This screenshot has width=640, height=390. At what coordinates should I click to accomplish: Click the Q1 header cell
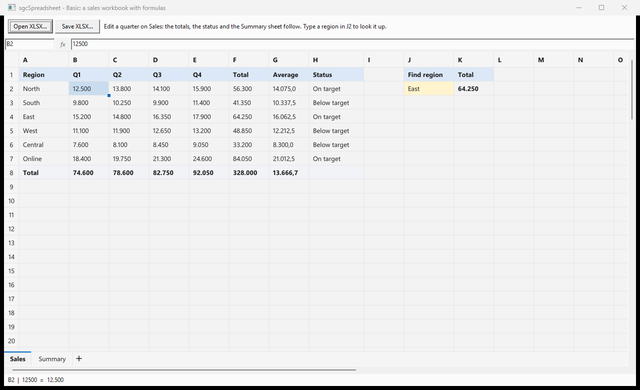(89, 75)
